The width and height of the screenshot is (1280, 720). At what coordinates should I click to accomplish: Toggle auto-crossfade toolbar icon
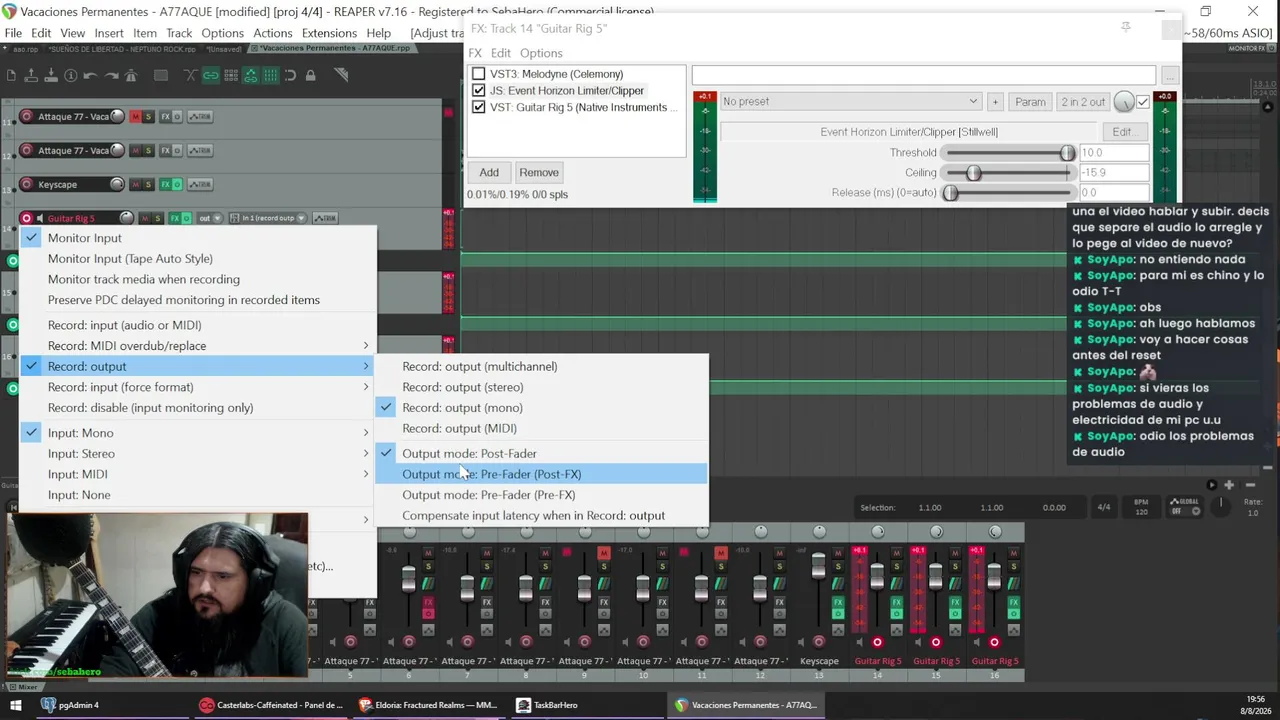pyautogui.click(x=191, y=75)
